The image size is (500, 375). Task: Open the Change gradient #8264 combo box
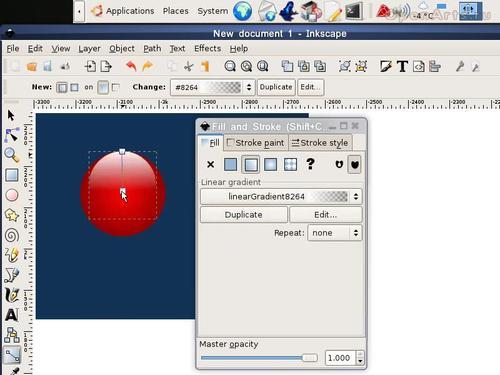[213, 87]
